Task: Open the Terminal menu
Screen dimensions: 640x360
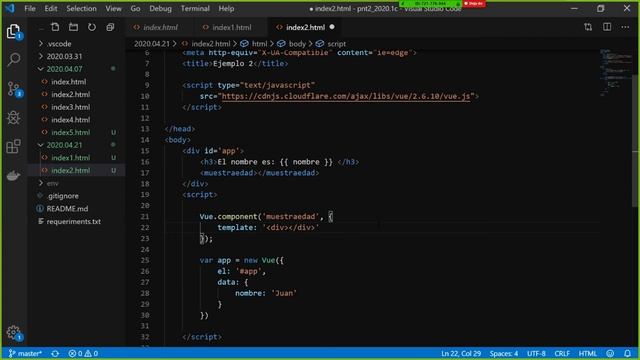Action: pyautogui.click(x=195, y=8)
